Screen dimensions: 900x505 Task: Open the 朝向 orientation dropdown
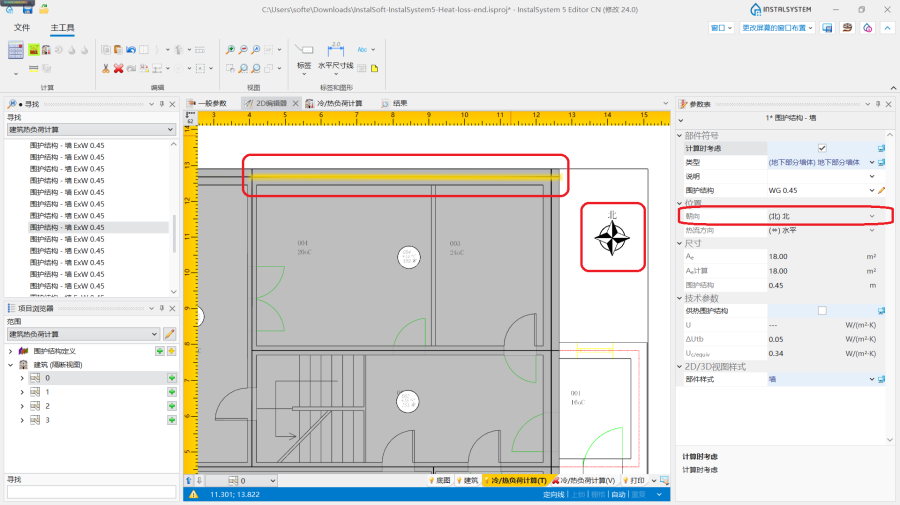click(871, 216)
